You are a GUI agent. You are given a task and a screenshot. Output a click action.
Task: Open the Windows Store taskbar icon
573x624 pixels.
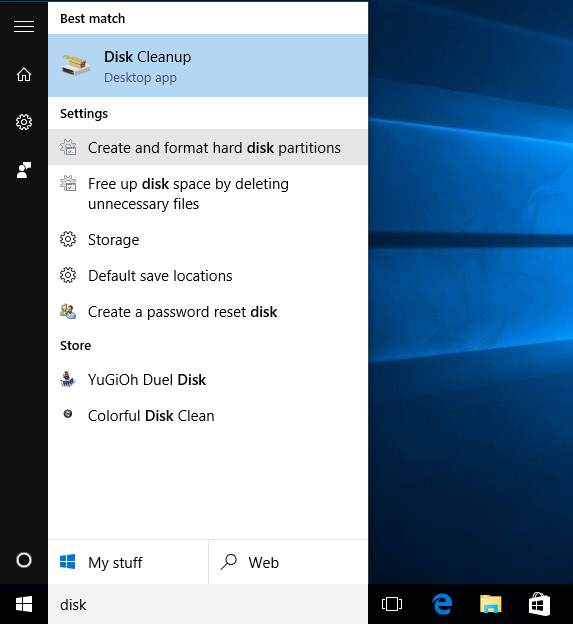pyautogui.click(x=539, y=604)
